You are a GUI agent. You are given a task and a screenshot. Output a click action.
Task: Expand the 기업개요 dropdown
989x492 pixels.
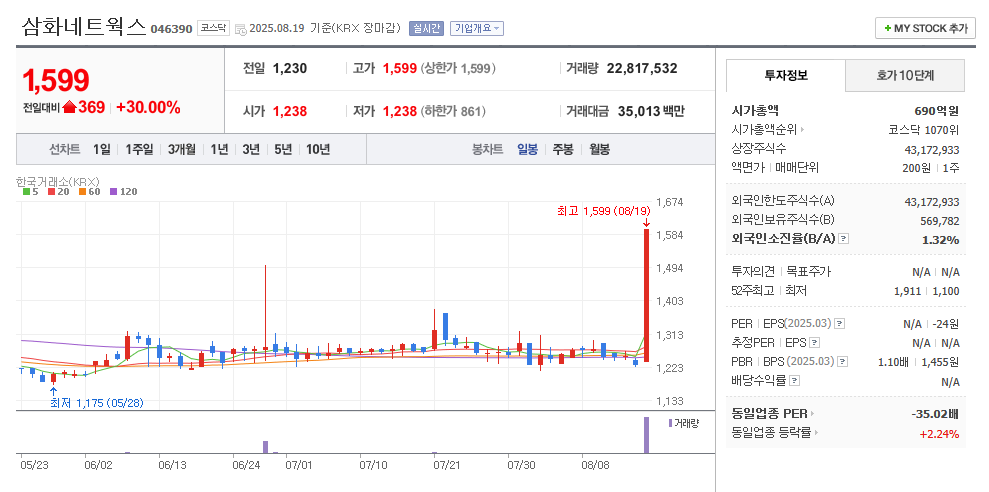coord(476,28)
